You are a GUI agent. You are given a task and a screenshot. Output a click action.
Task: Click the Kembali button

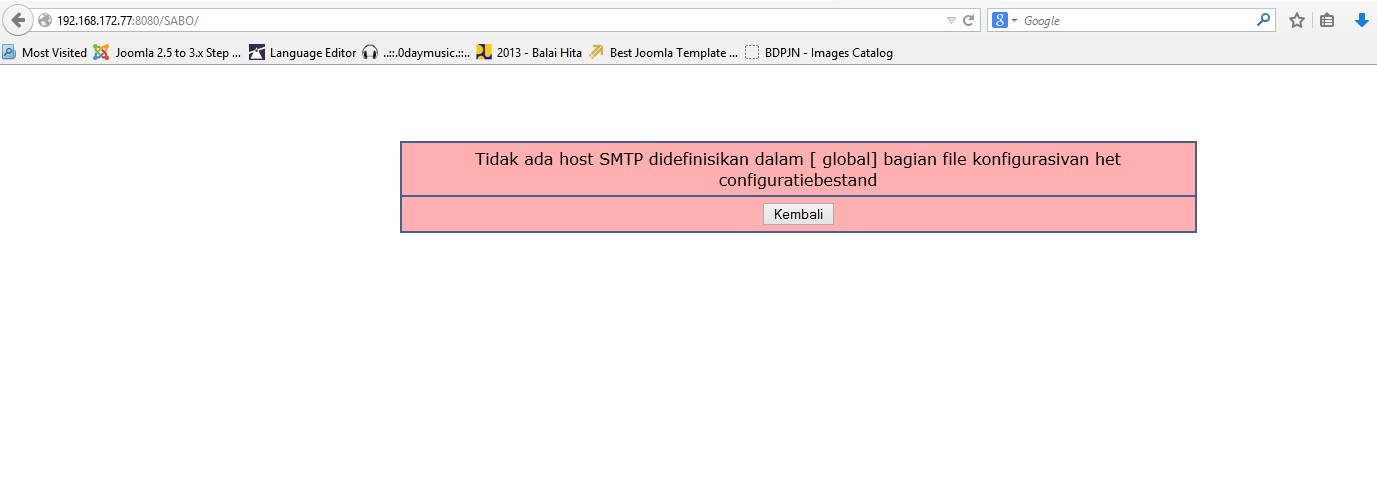tap(798, 214)
